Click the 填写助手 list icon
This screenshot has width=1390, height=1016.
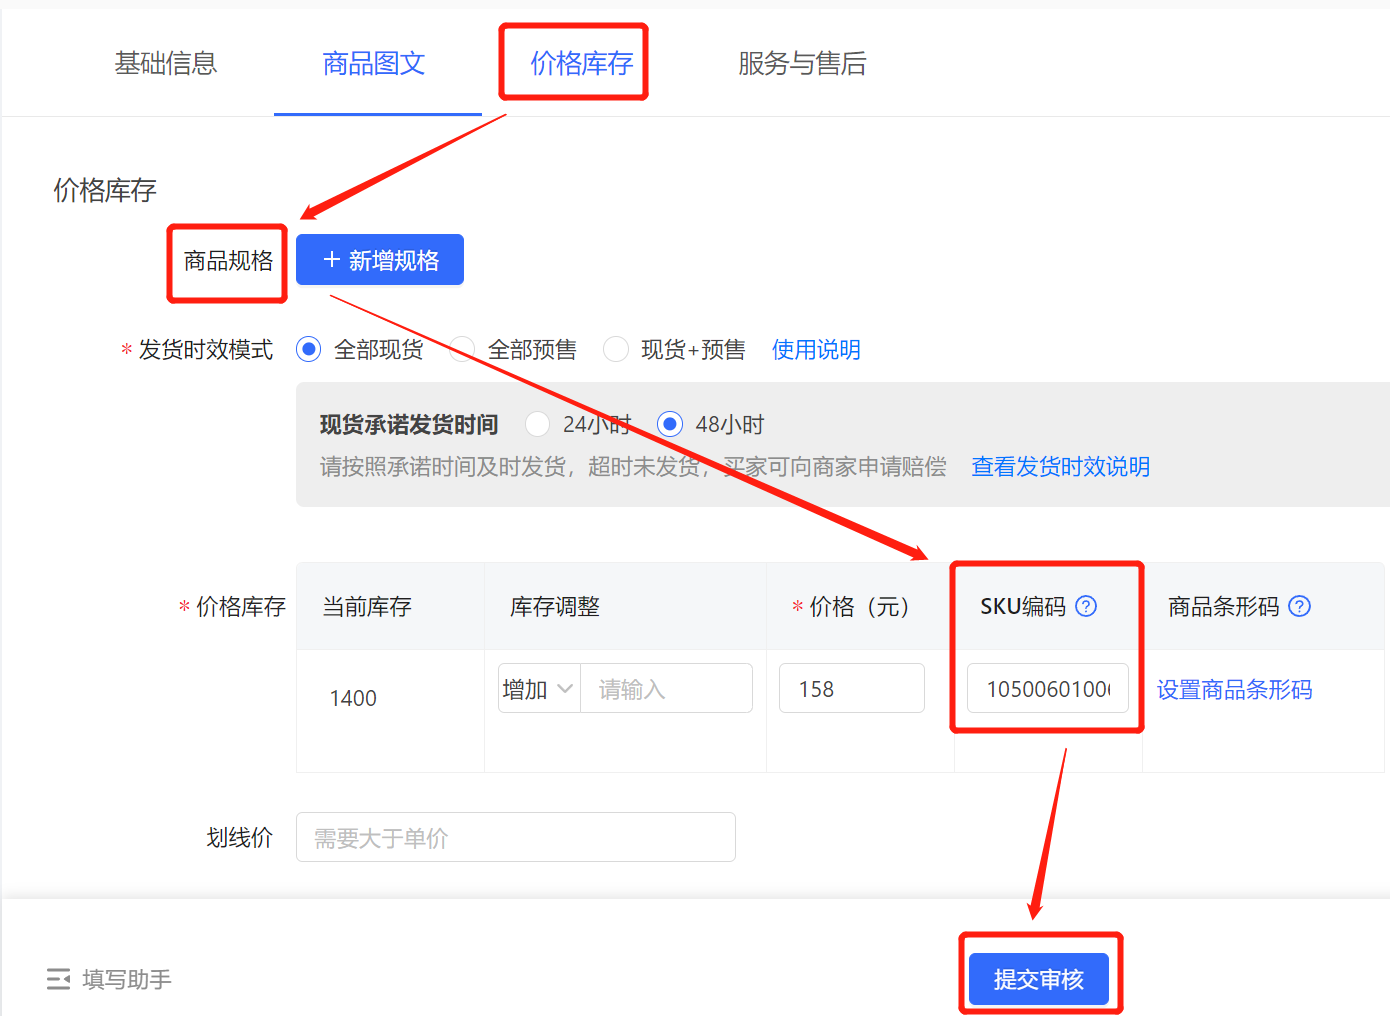58,979
